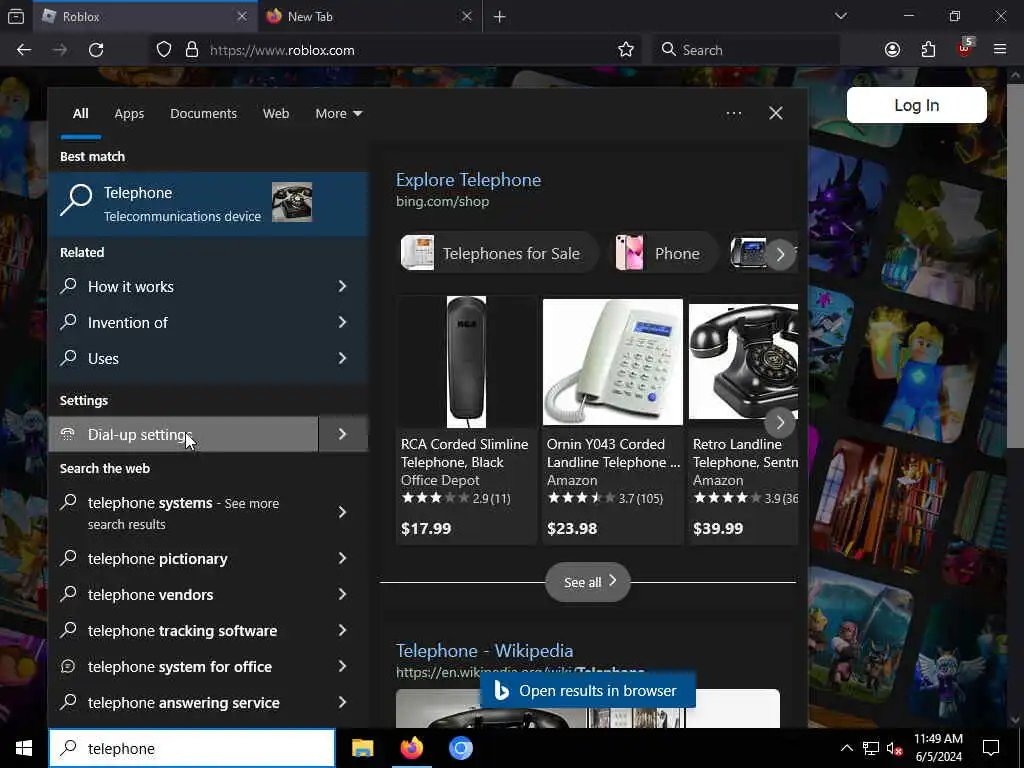Advance the category chips arrow
The height and width of the screenshot is (768, 1024).
click(x=780, y=253)
